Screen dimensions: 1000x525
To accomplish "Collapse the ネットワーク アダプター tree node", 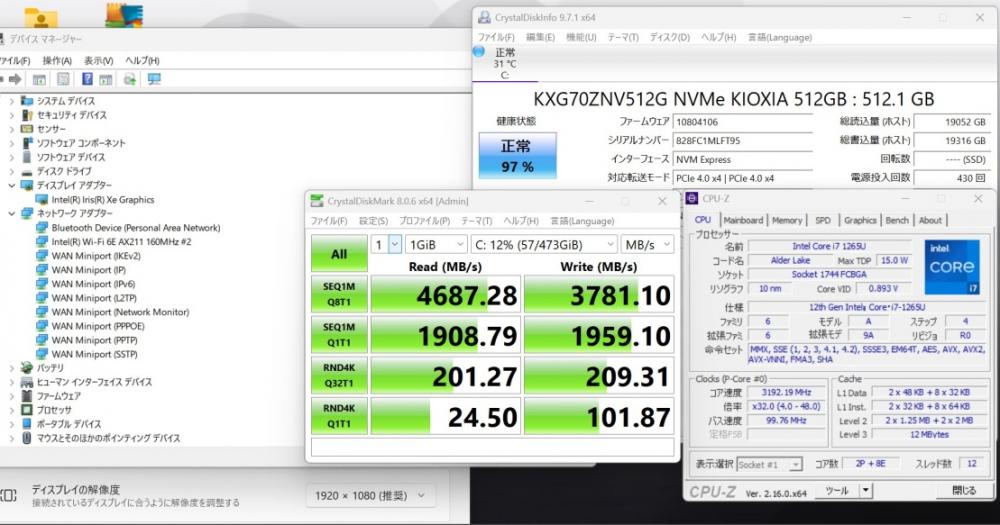I will pos(11,213).
